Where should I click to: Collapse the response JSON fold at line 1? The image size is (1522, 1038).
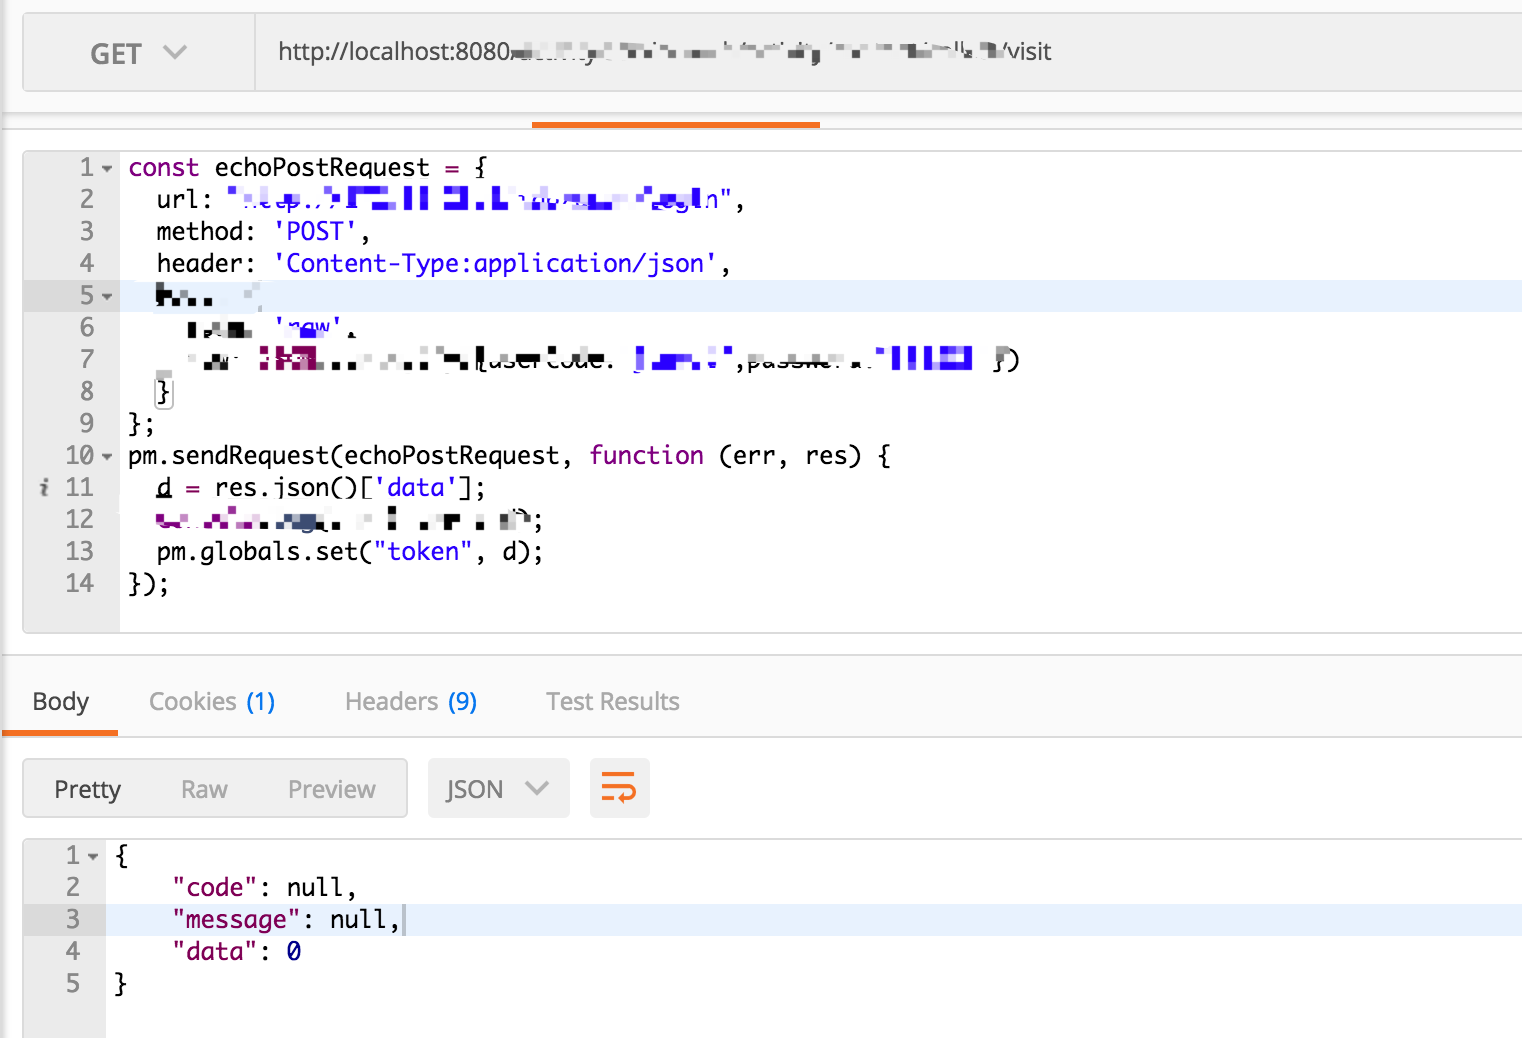[x=93, y=857]
